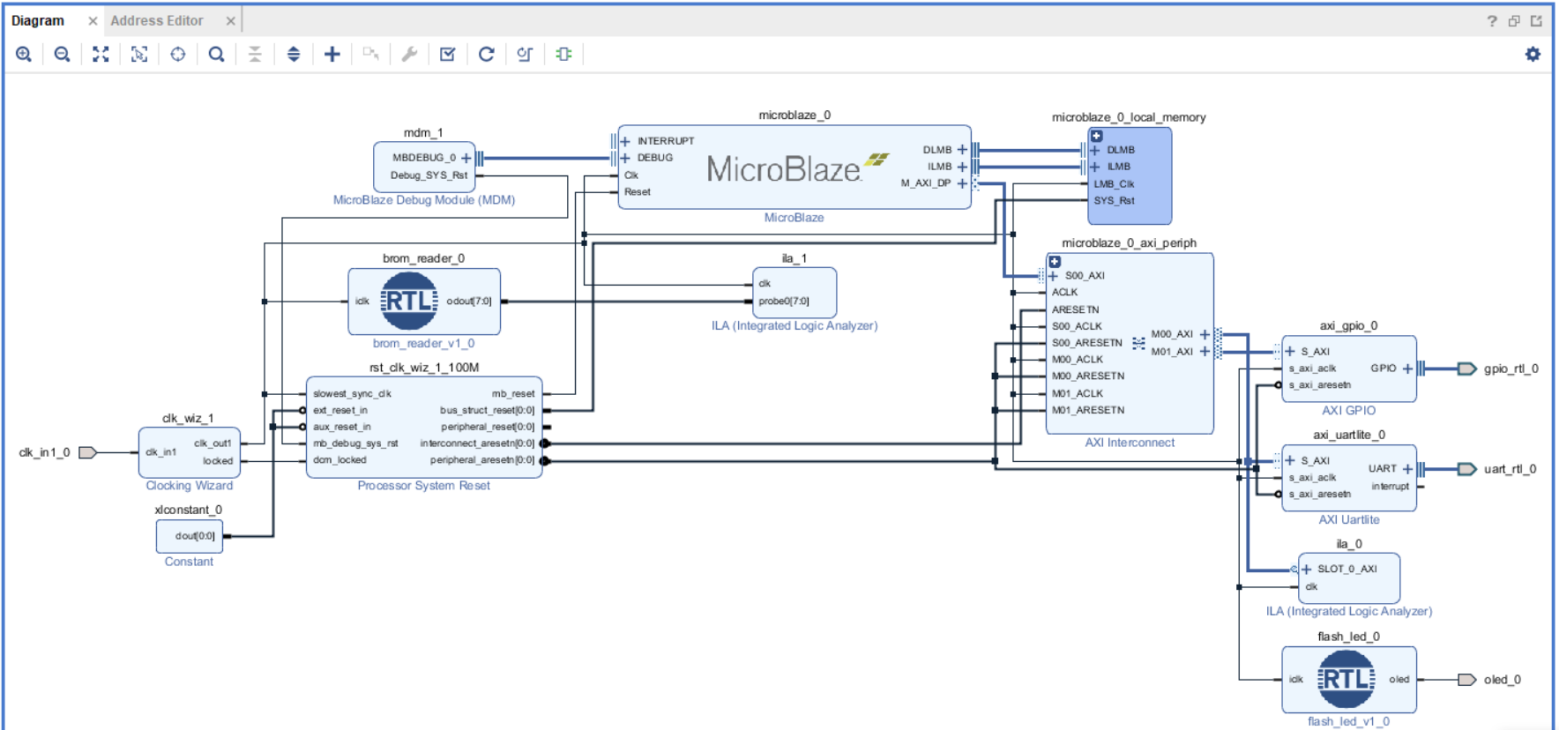Image resolution: width=1559 pixels, height=730 pixels.
Task: Click the rst_clk_wiz_1_100M block name
Action: coord(424,368)
